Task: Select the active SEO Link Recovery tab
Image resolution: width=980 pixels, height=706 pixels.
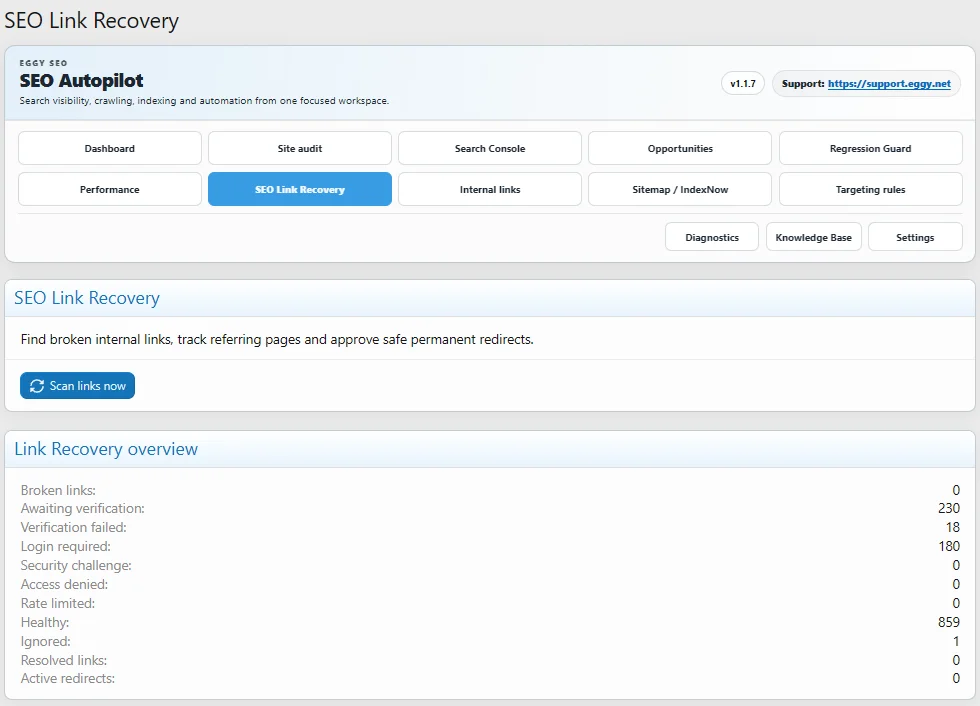Action: tap(300, 189)
